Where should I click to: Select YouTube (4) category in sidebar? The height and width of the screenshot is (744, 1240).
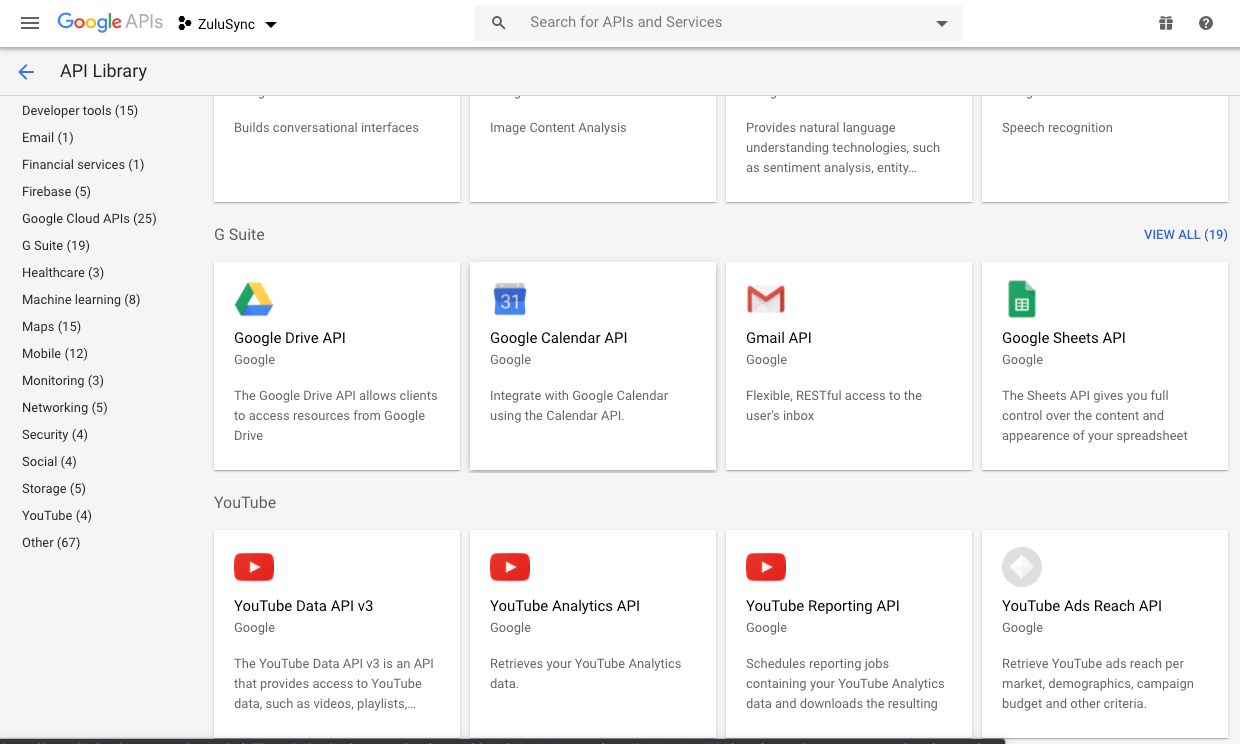[57, 516]
